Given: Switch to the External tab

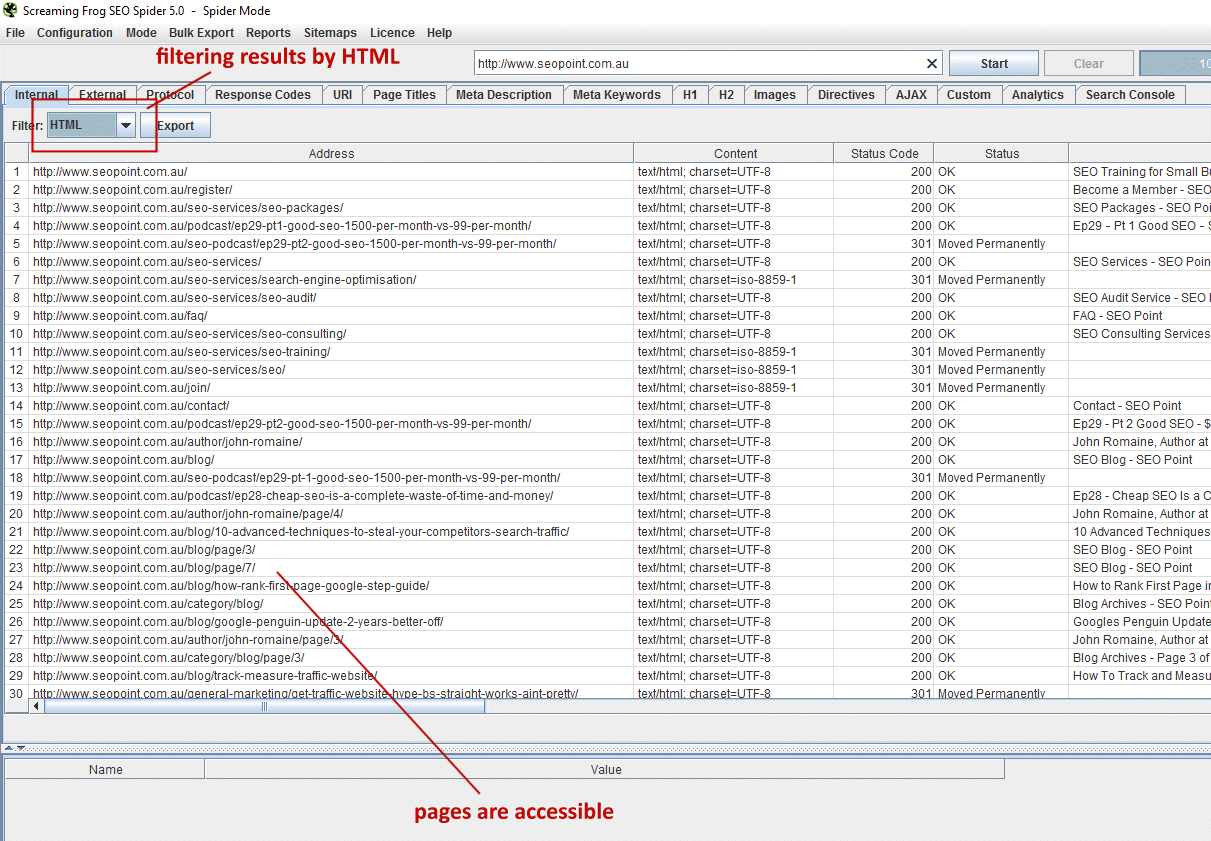Looking at the screenshot, I should point(102,95).
